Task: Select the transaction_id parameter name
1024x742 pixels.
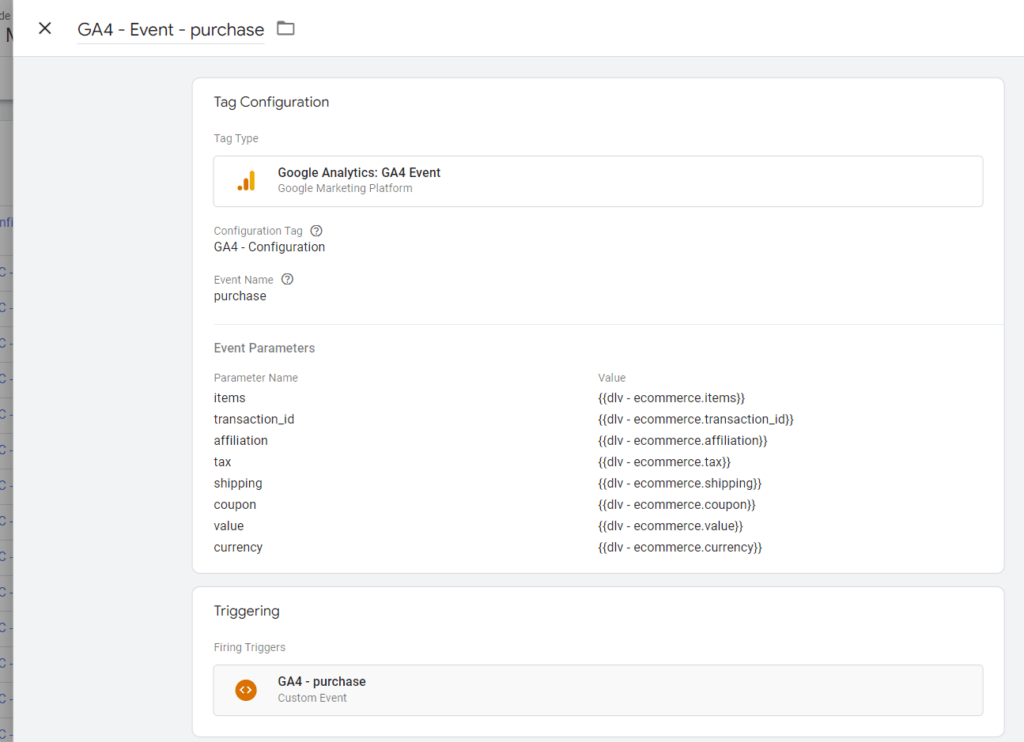Action: click(x=253, y=419)
